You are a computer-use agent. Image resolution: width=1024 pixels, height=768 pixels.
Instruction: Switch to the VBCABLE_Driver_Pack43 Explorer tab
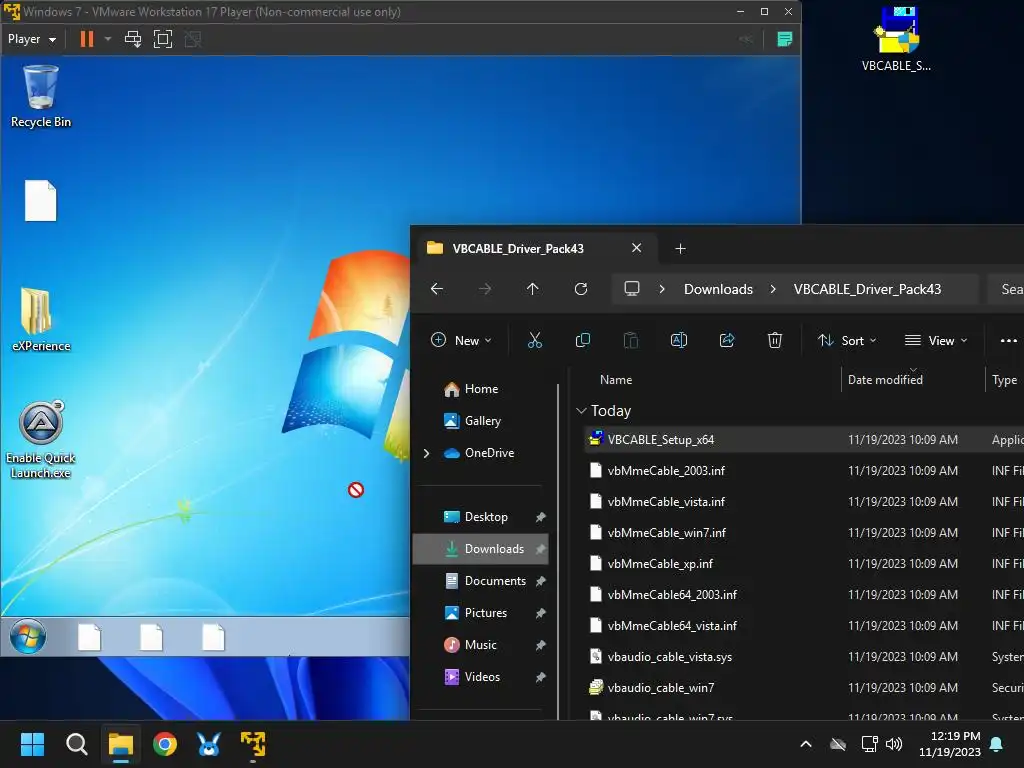[x=518, y=249]
